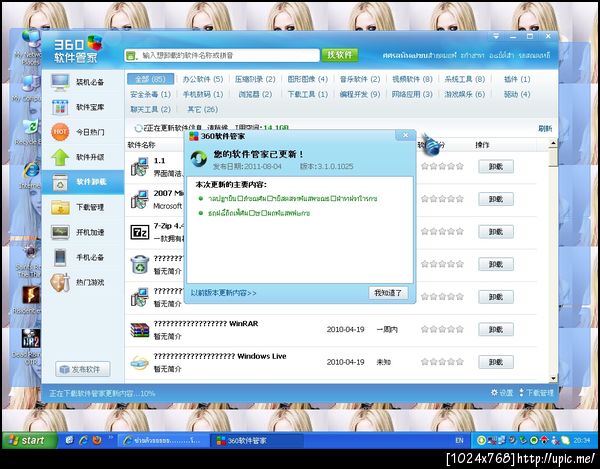Click list scrollbar down arrow

point(553,378)
